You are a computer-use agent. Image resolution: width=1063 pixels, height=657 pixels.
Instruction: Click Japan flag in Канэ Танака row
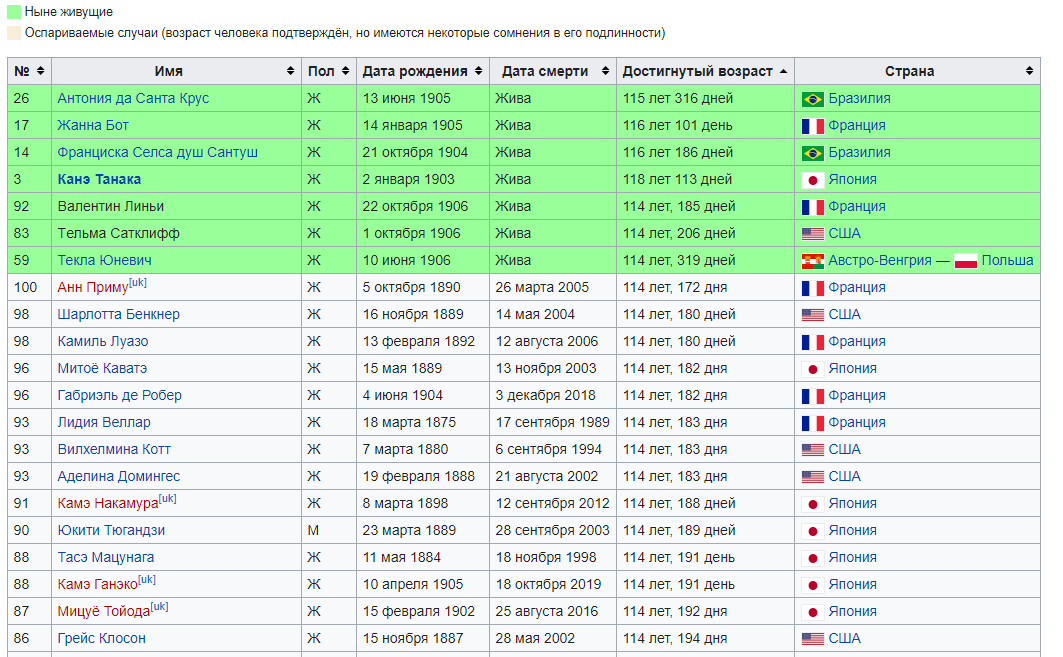click(812, 180)
